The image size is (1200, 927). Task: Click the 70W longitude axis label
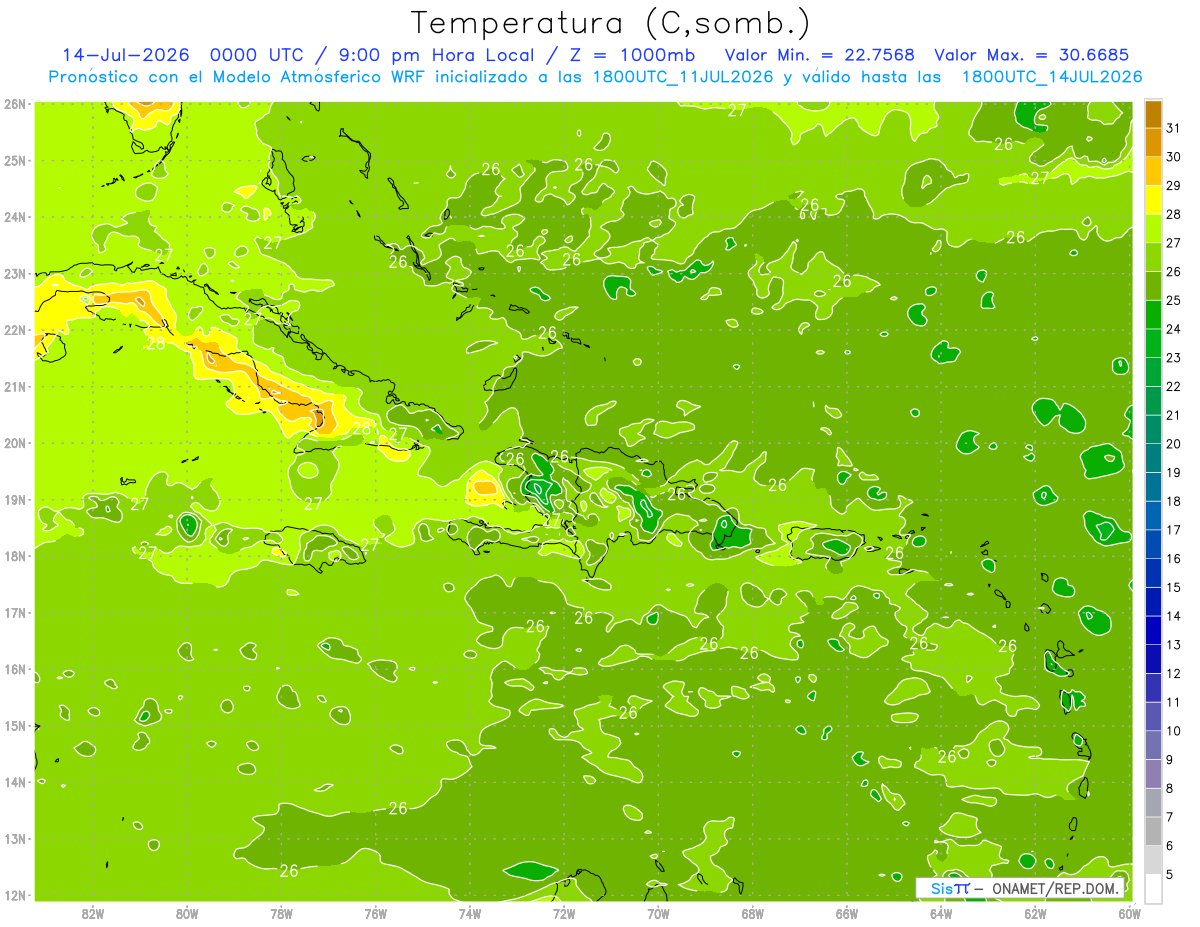pos(658,913)
